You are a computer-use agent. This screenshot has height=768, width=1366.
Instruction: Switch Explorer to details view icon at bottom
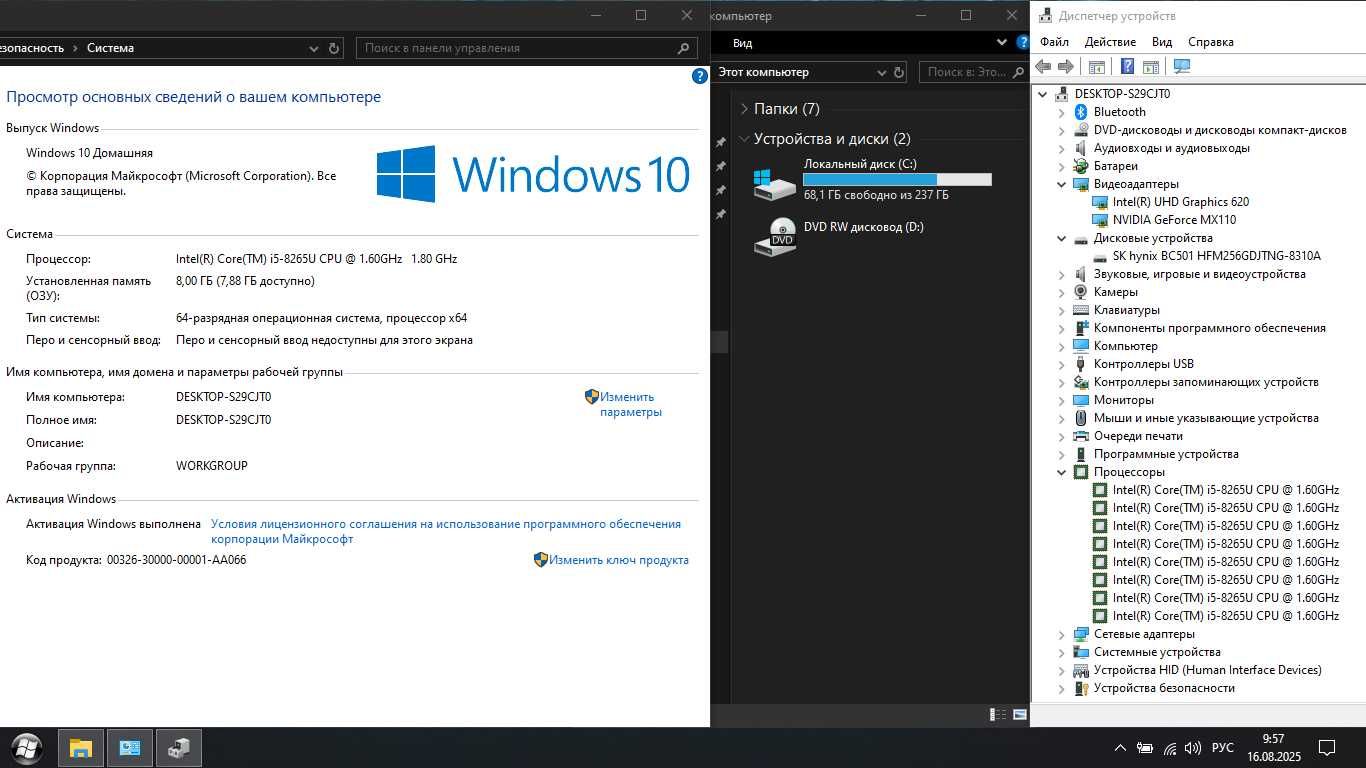click(998, 714)
